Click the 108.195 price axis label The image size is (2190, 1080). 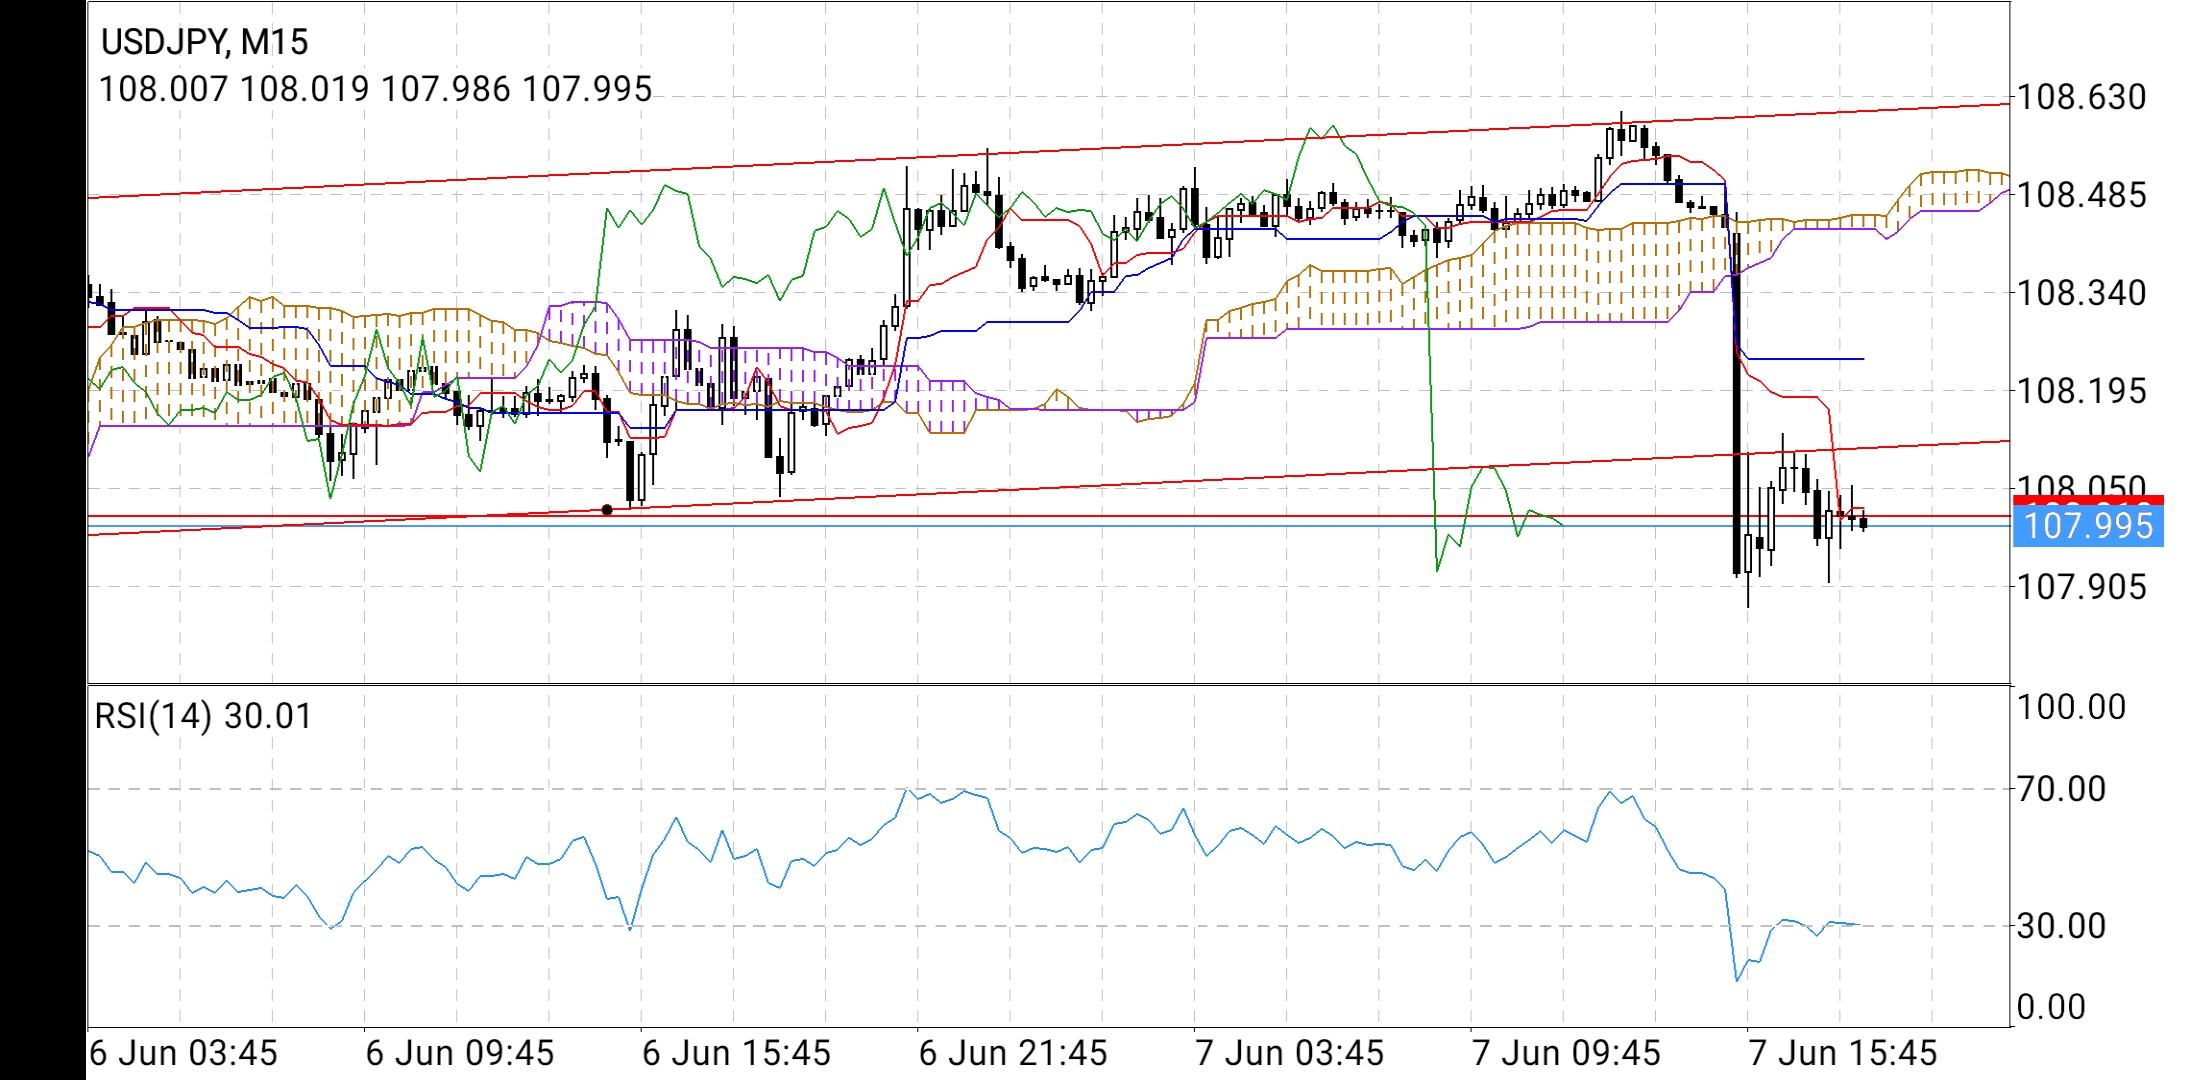point(2082,391)
